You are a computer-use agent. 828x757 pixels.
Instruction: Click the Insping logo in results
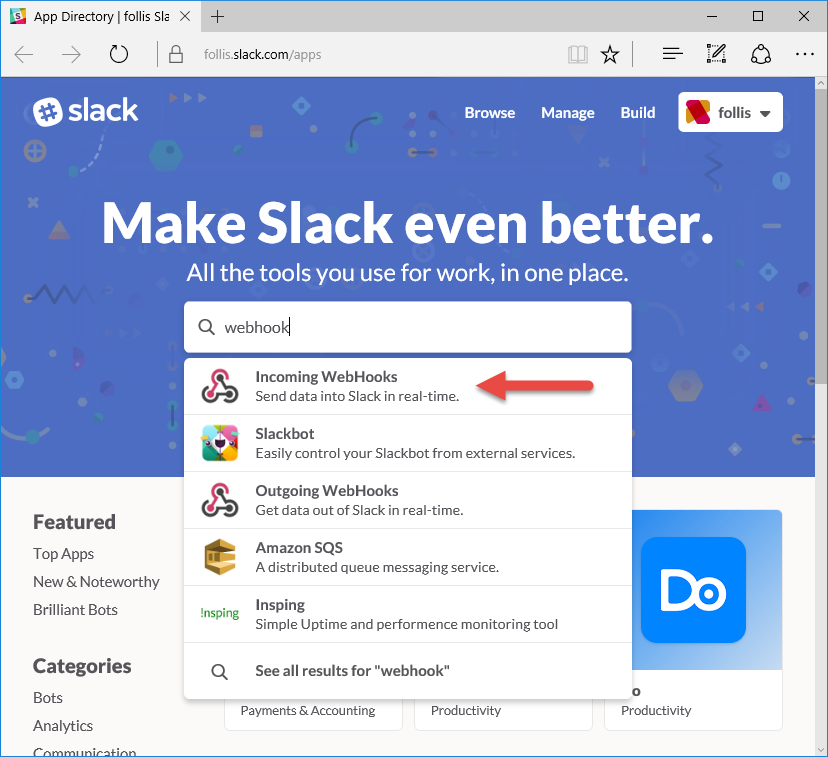pyautogui.click(x=220, y=613)
